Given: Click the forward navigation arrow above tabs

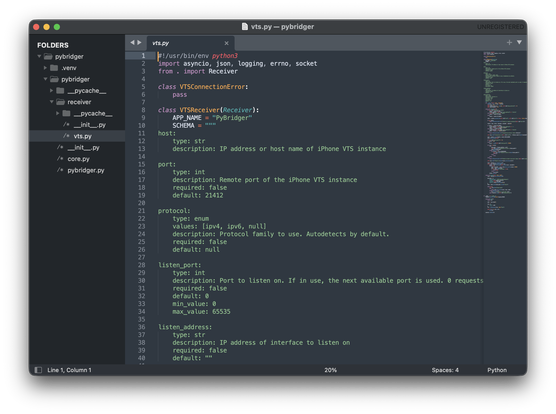Looking at the screenshot, I should click(x=139, y=43).
